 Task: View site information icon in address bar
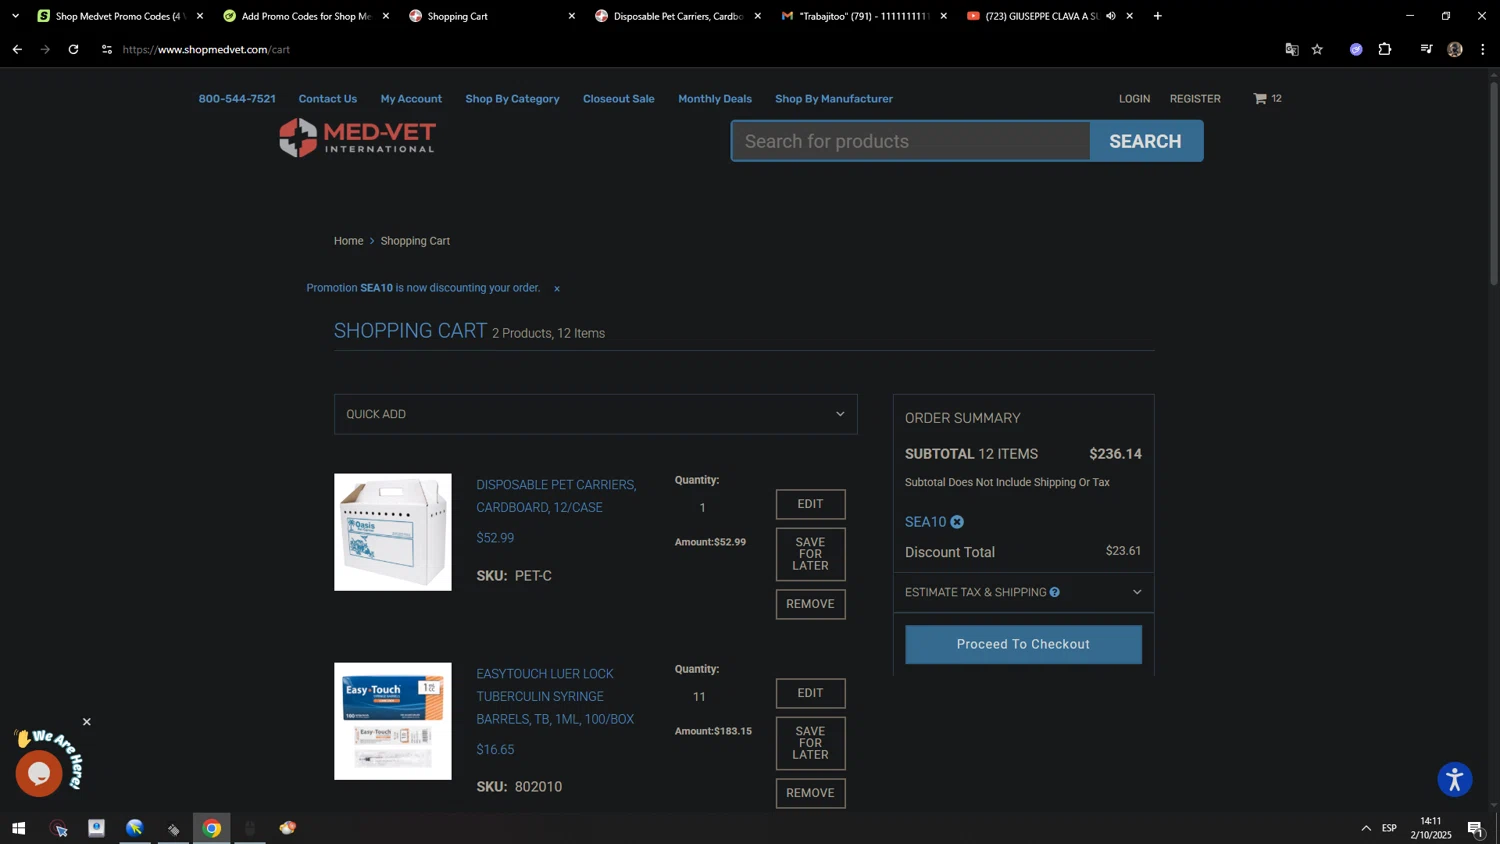[x=107, y=49]
